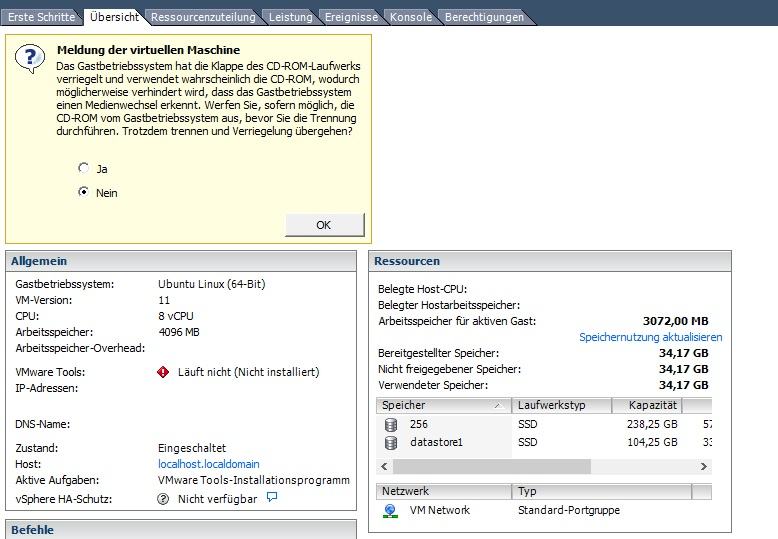Open the Erste Schritte tab
This screenshot has width=778, height=539.
41,17
